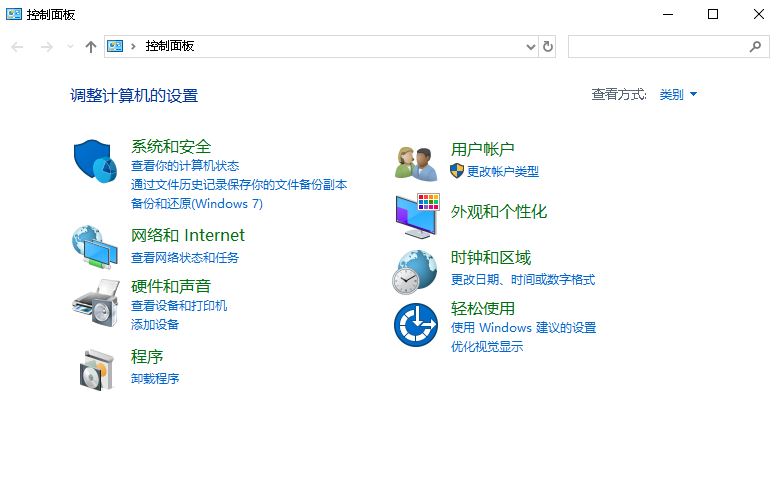Click 卸载程序 link
This screenshot has width=776, height=497.
pyautogui.click(x=155, y=378)
